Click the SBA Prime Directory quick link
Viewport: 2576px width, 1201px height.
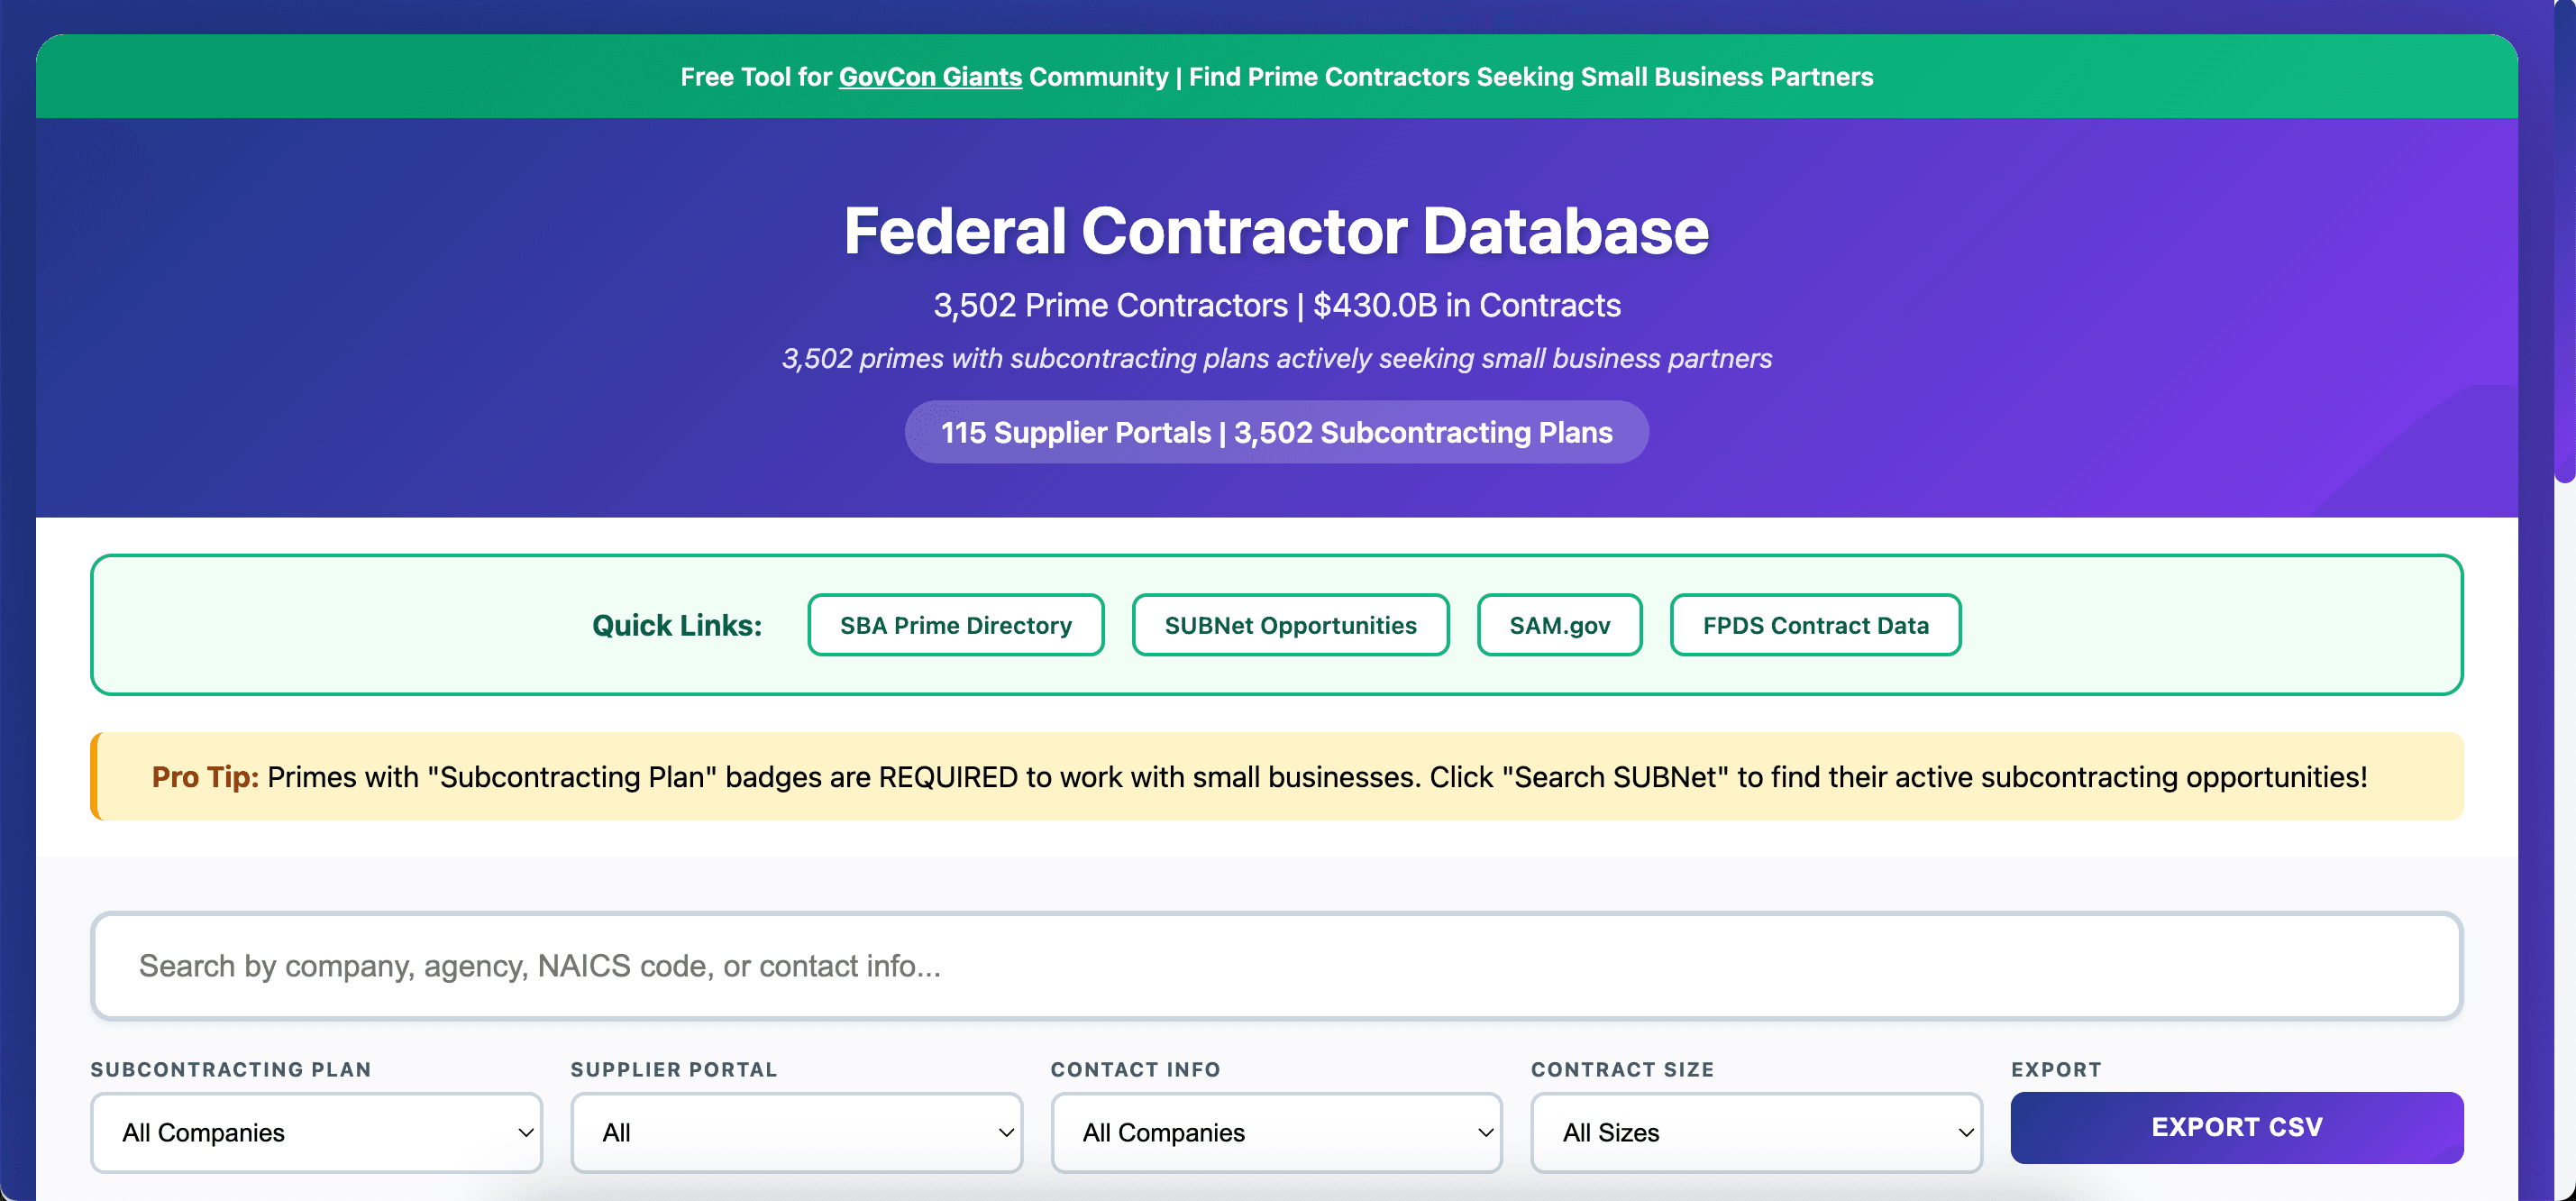[954, 625]
